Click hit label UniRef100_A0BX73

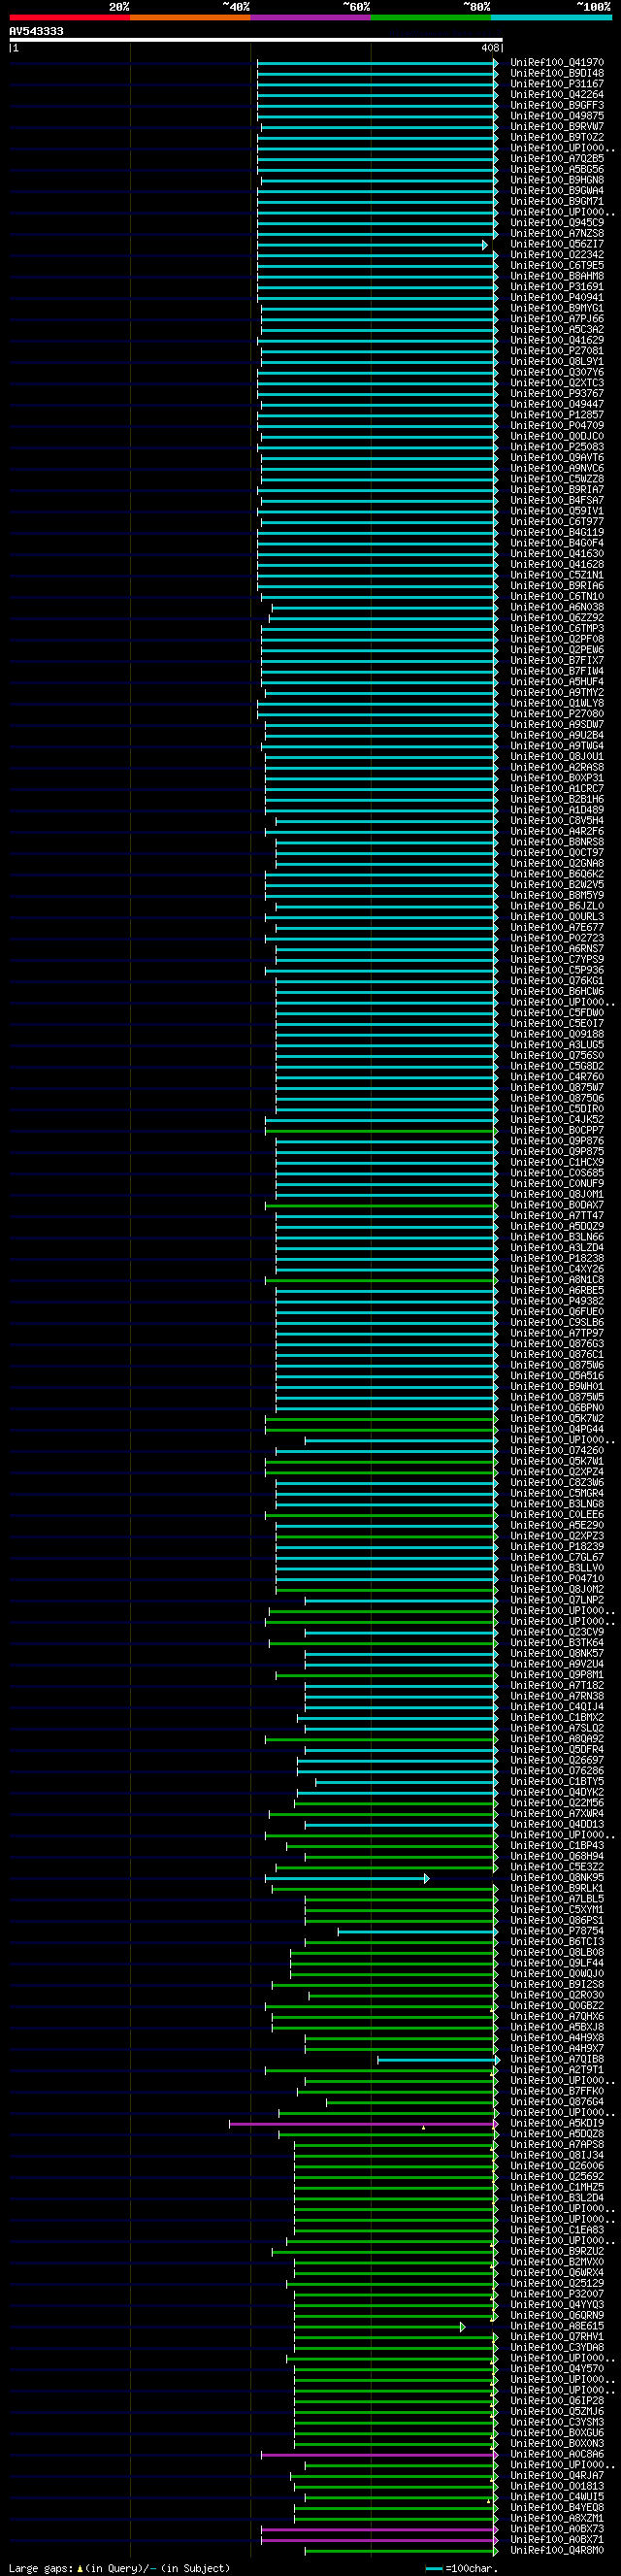tap(557, 2530)
